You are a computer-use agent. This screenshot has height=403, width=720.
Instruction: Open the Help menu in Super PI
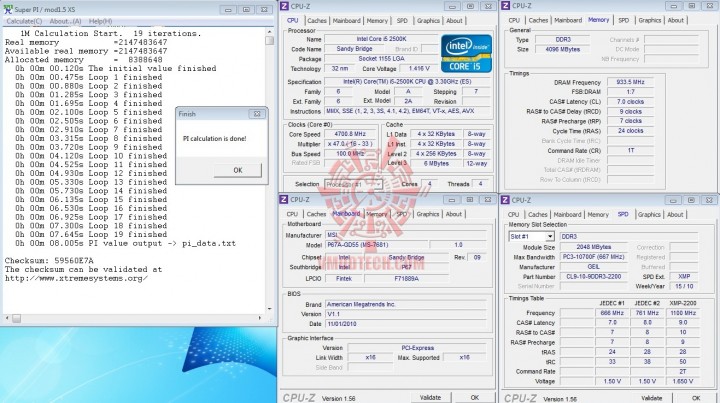tap(100, 21)
